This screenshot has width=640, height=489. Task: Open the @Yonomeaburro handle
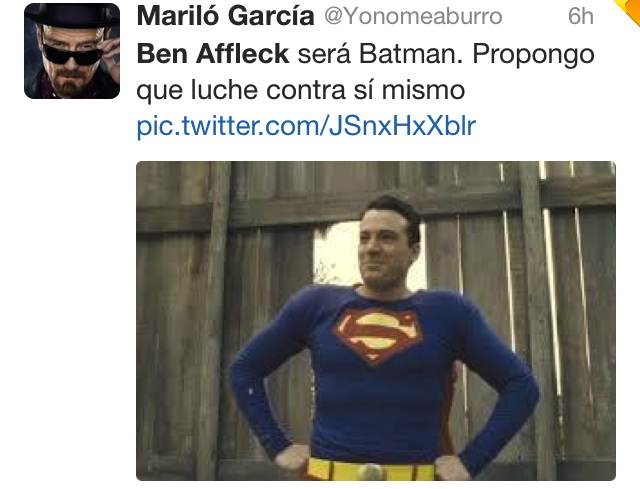413,16
